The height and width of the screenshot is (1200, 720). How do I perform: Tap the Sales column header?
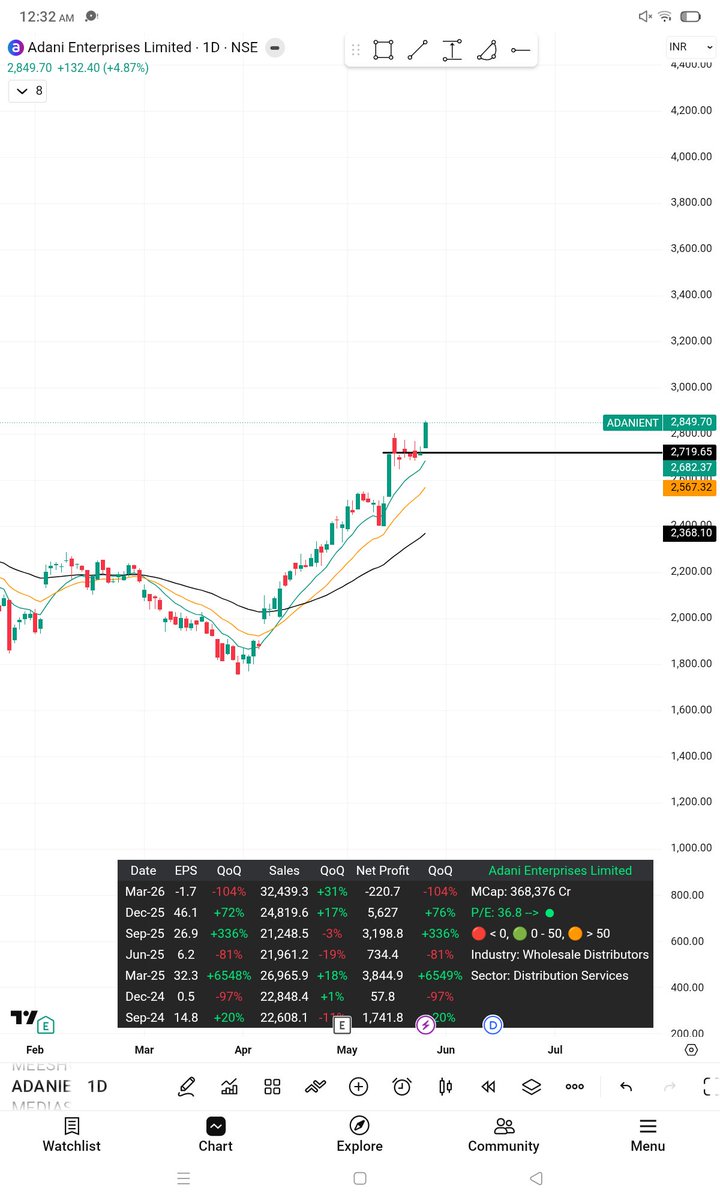(284, 871)
